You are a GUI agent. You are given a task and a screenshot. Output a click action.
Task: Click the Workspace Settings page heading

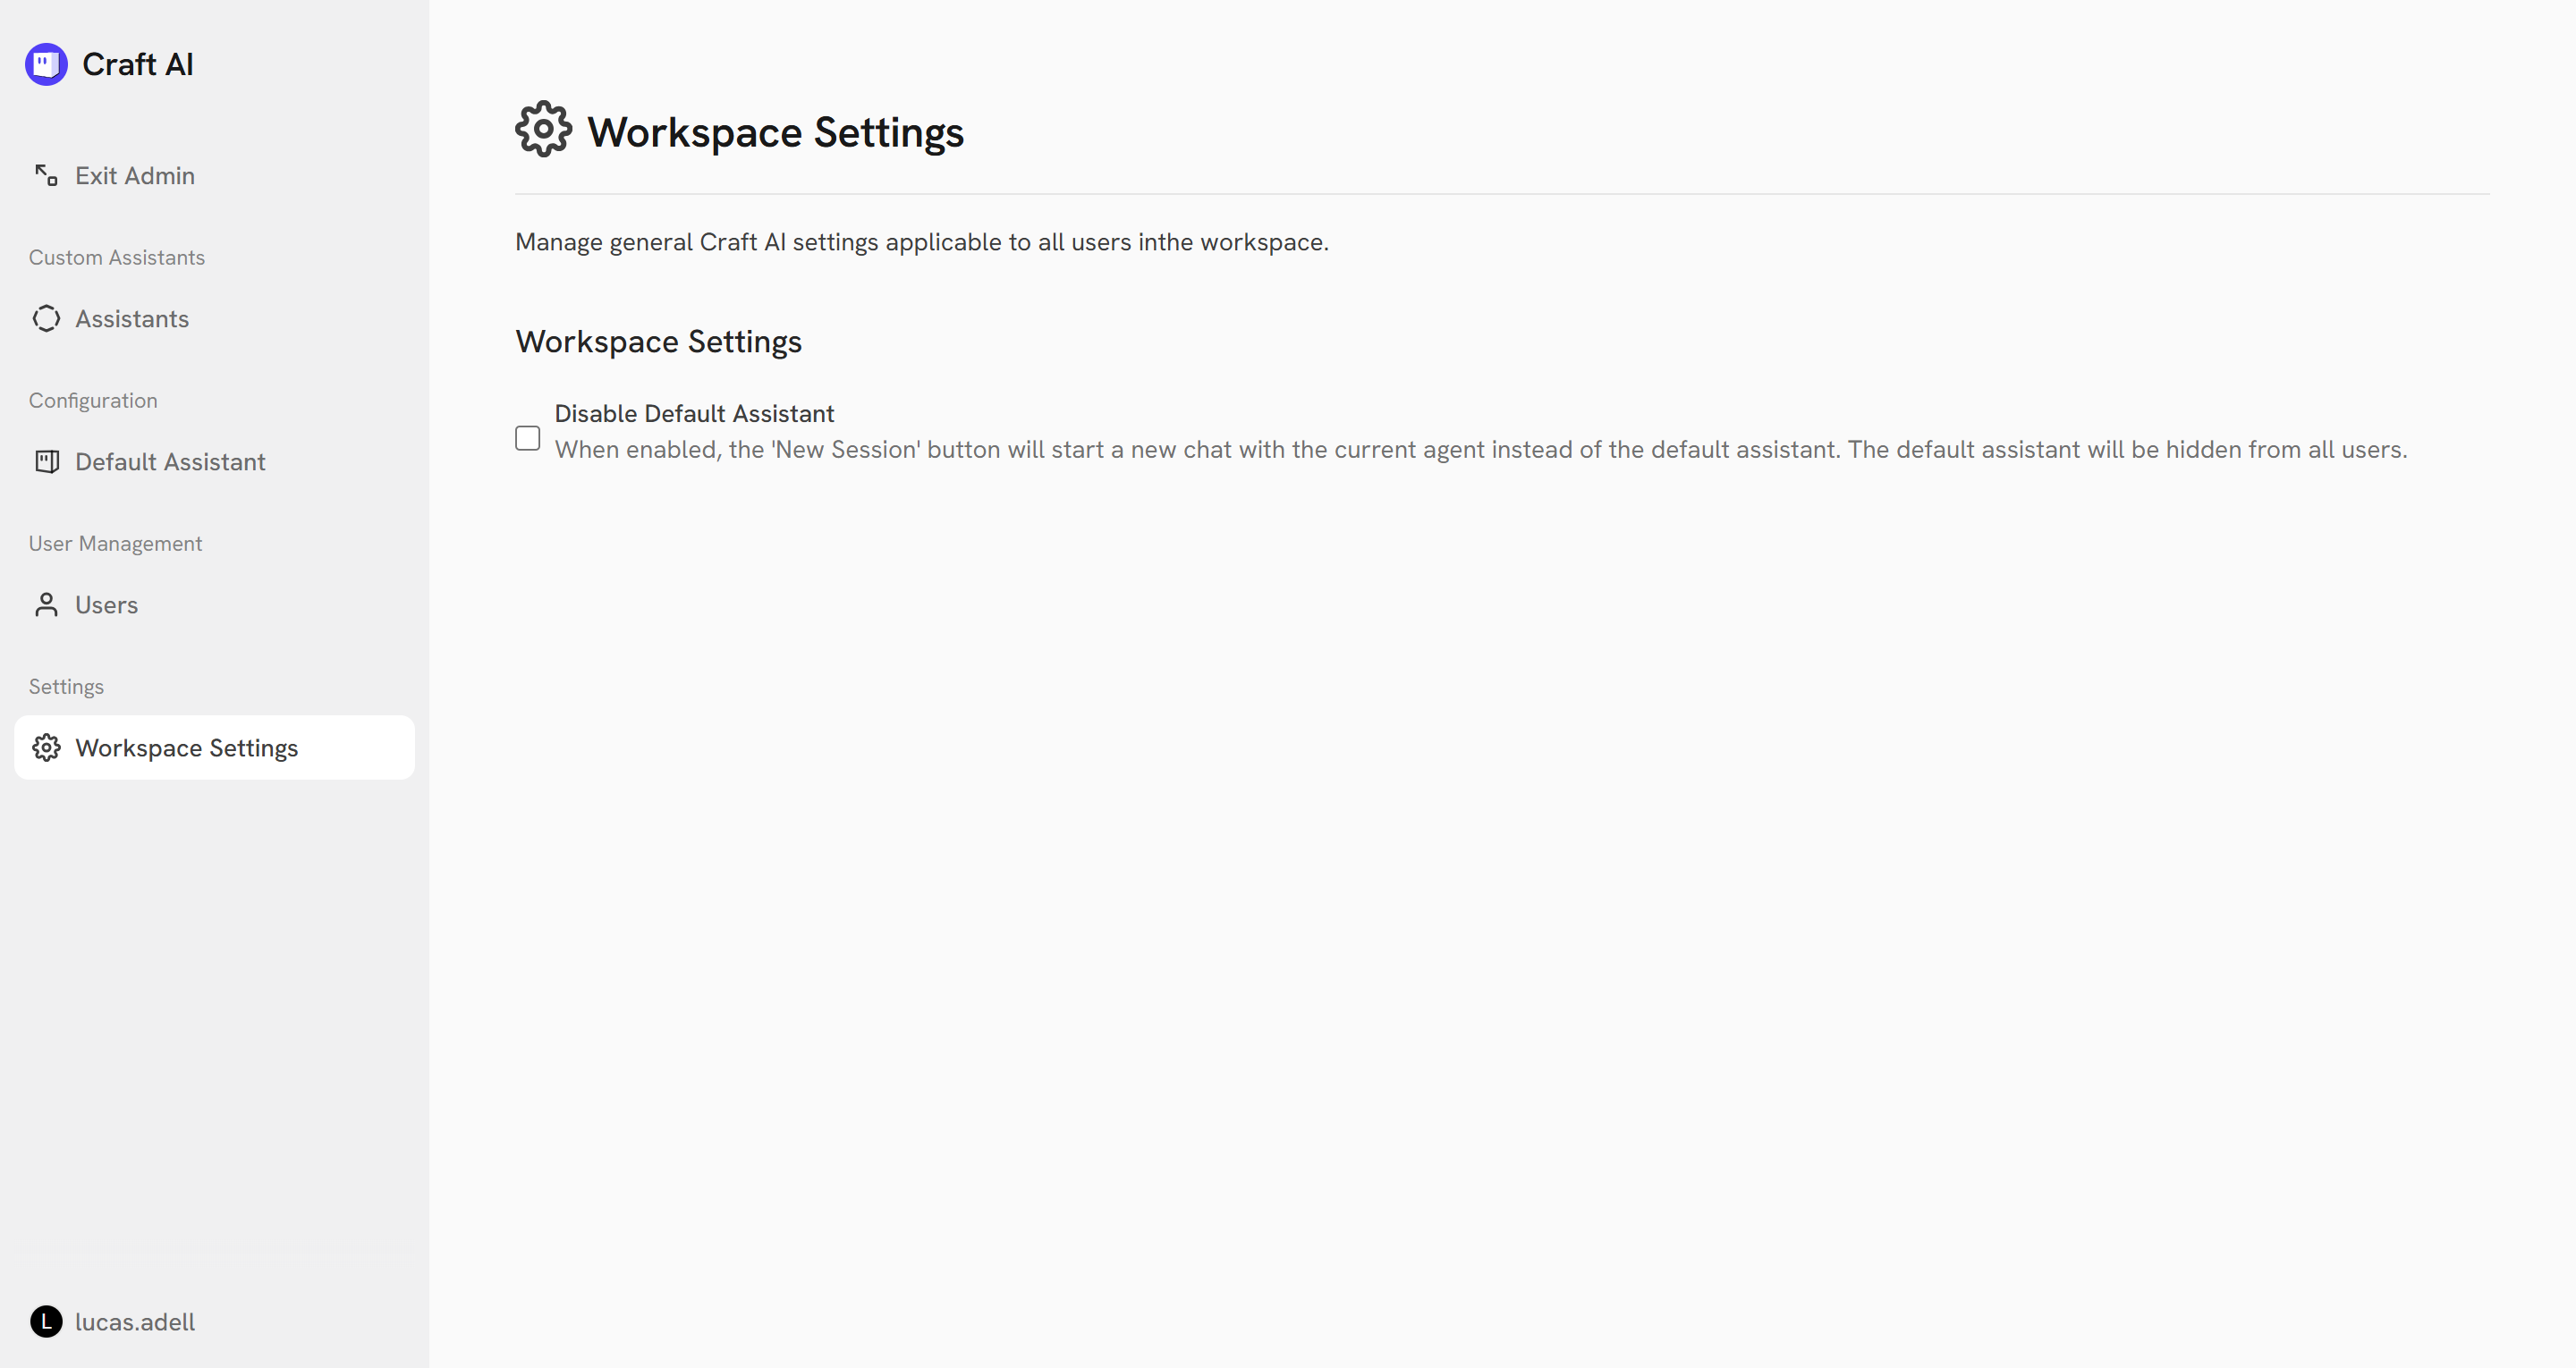pyautogui.click(x=774, y=132)
